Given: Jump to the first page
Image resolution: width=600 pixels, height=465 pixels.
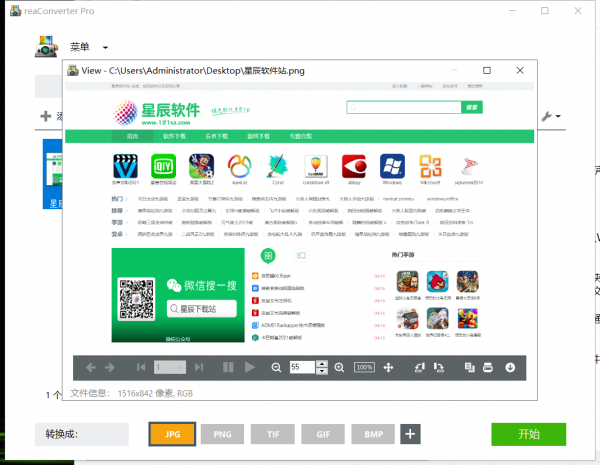Looking at the screenshot, I should 141,367.
